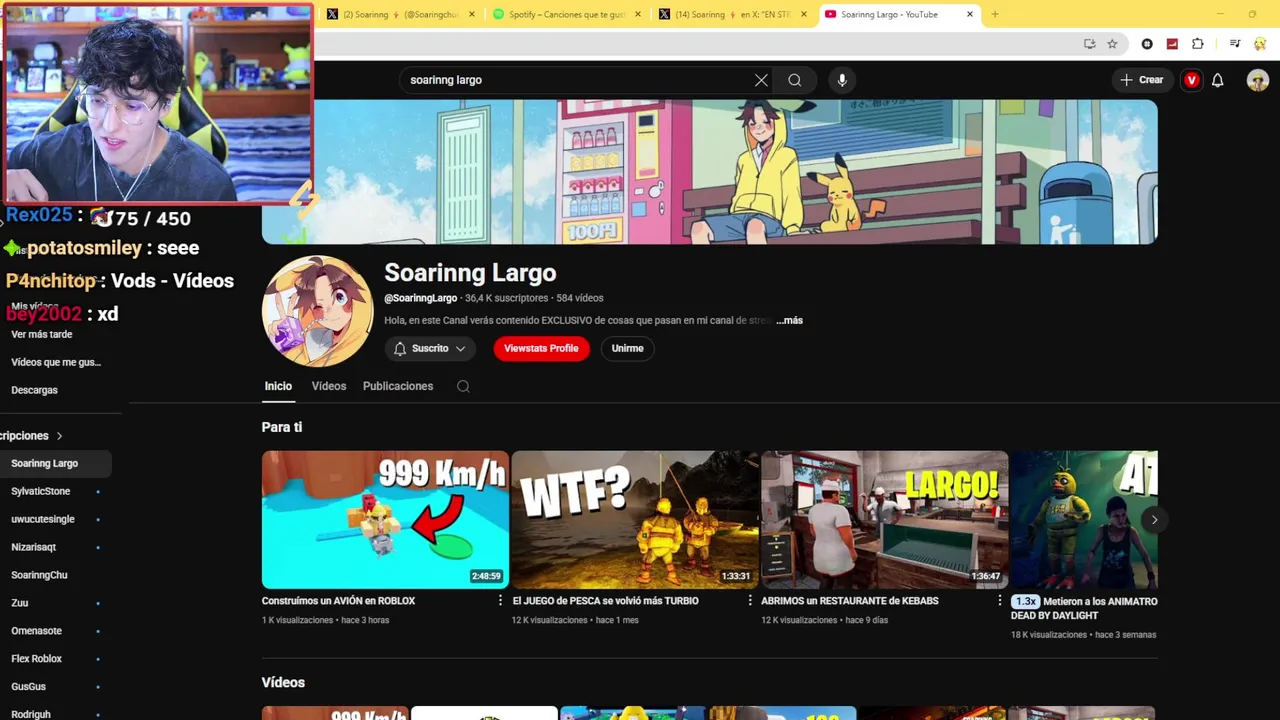This screenshot has width=1280, height=720.
Task: Open the media controls music icon
Action: click(x=1235, y=44)
